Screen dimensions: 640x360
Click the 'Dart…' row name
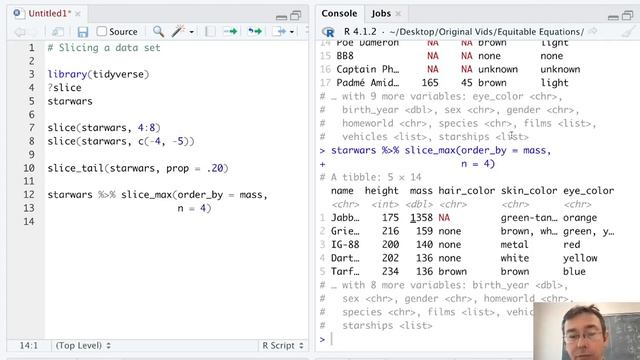click(x=345, y=258)
